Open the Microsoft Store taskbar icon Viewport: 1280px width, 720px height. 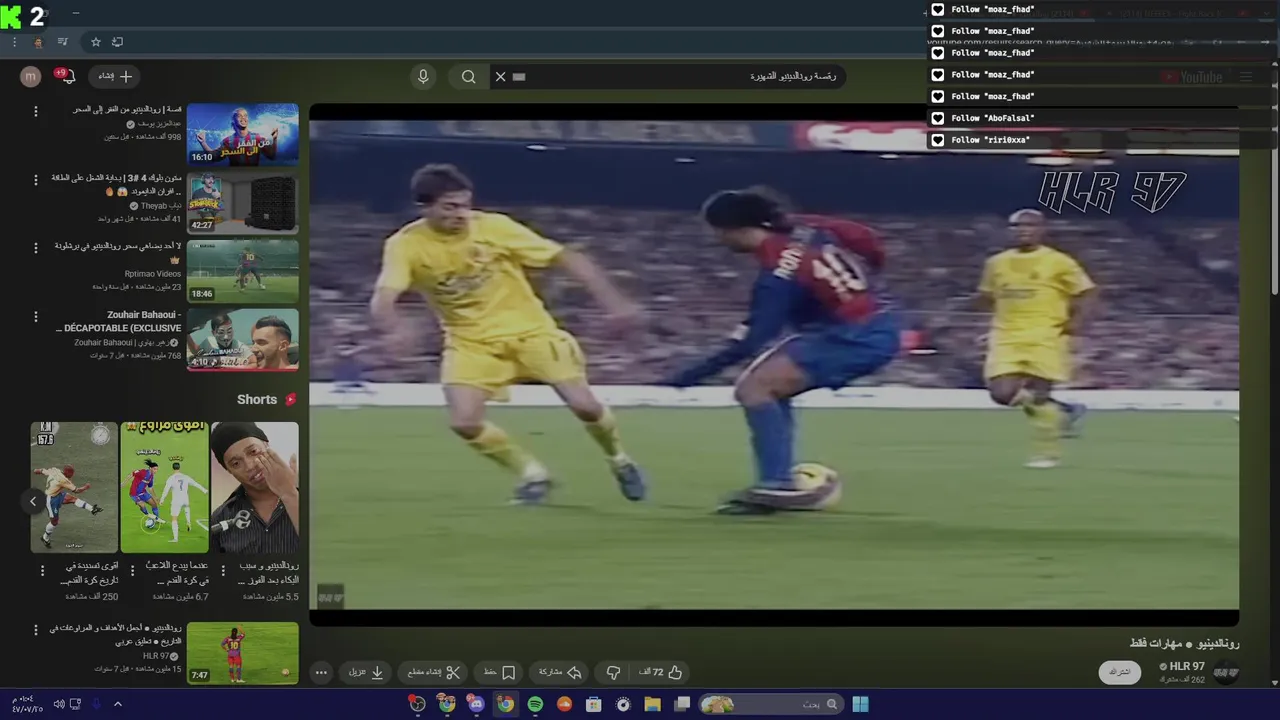click(x=594, y=704)
